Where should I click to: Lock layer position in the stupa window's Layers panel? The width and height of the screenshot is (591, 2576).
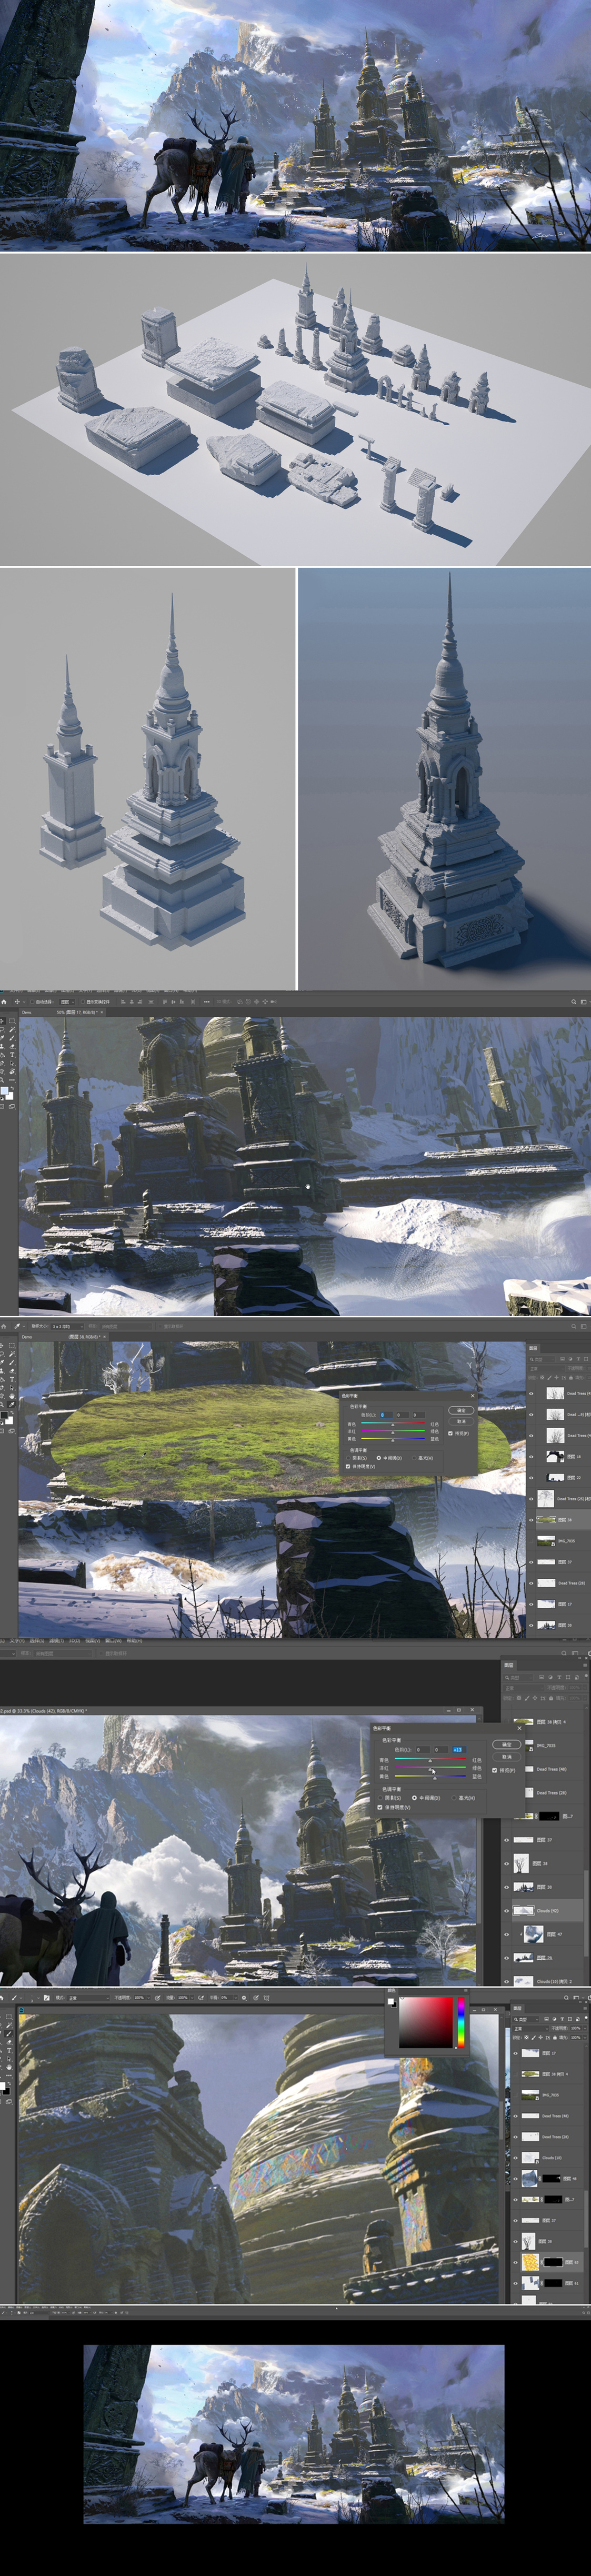pyautogui.click(x=541, y=2037)
